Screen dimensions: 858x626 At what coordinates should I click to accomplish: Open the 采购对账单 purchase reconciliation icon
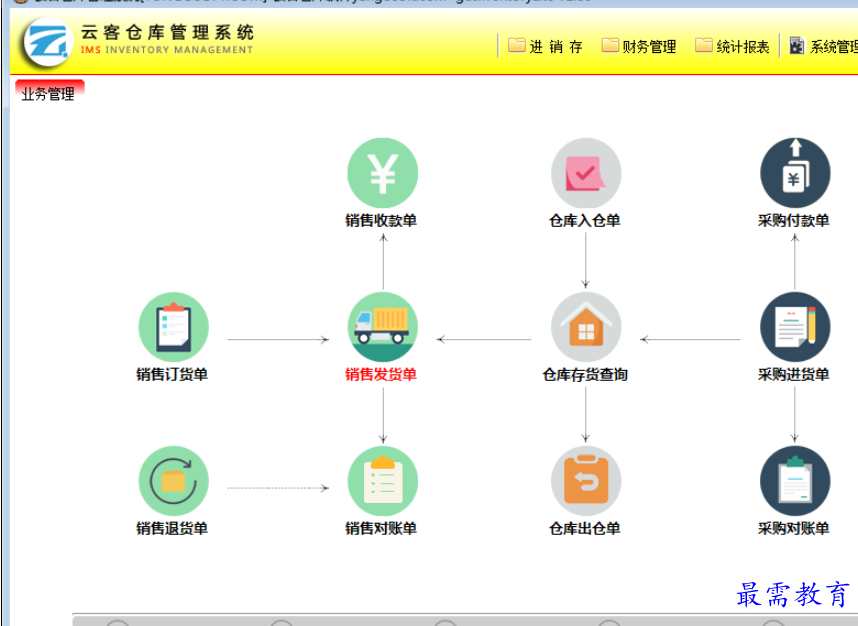(x=795, y=480)
